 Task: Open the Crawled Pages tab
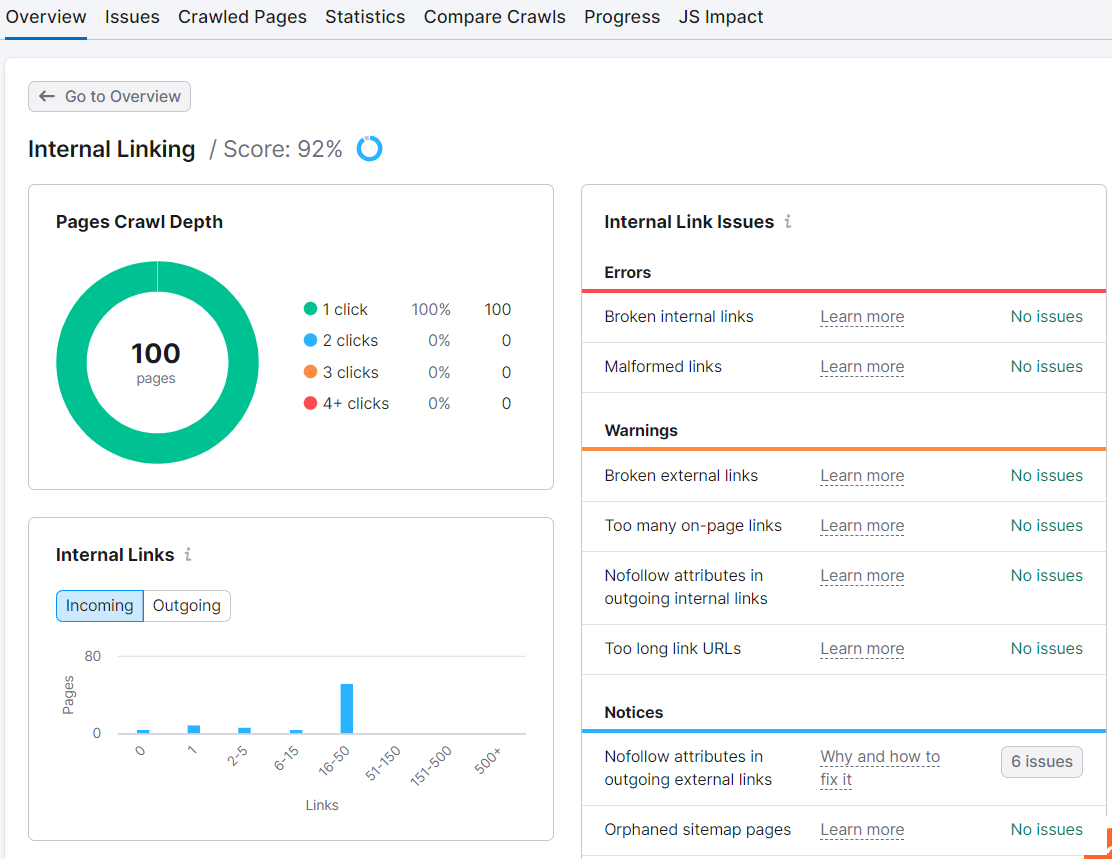tap(242, 17)
